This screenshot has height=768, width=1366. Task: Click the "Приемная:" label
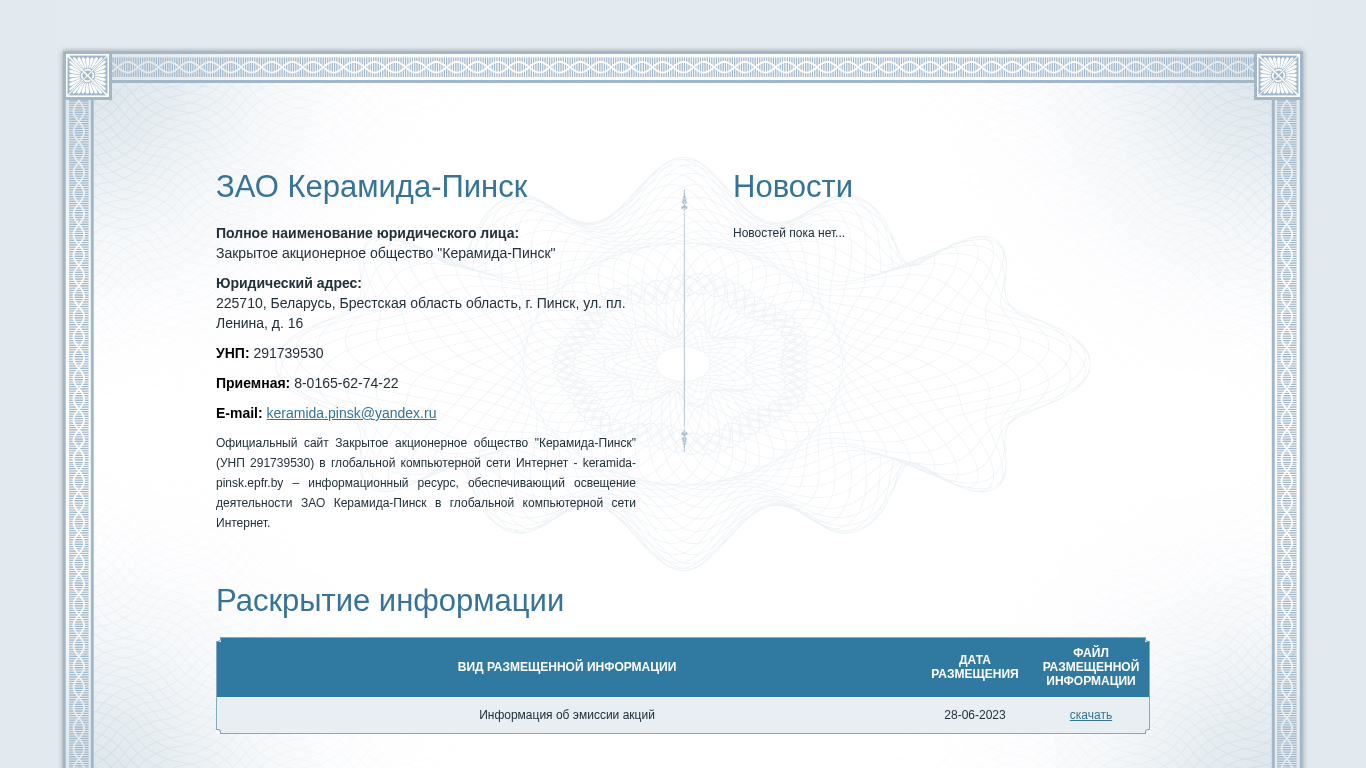click(253, 383)
